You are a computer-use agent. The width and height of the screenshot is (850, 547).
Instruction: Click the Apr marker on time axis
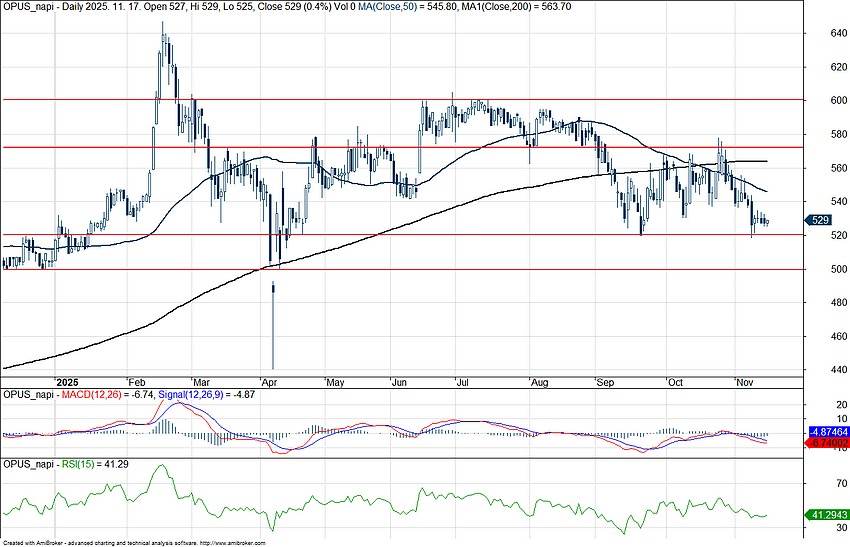(268, 382)
